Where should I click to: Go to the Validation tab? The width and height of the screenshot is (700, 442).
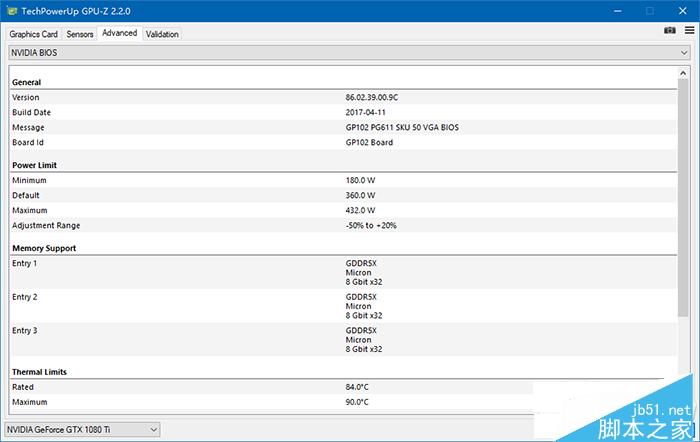click(x=162, y=34)
